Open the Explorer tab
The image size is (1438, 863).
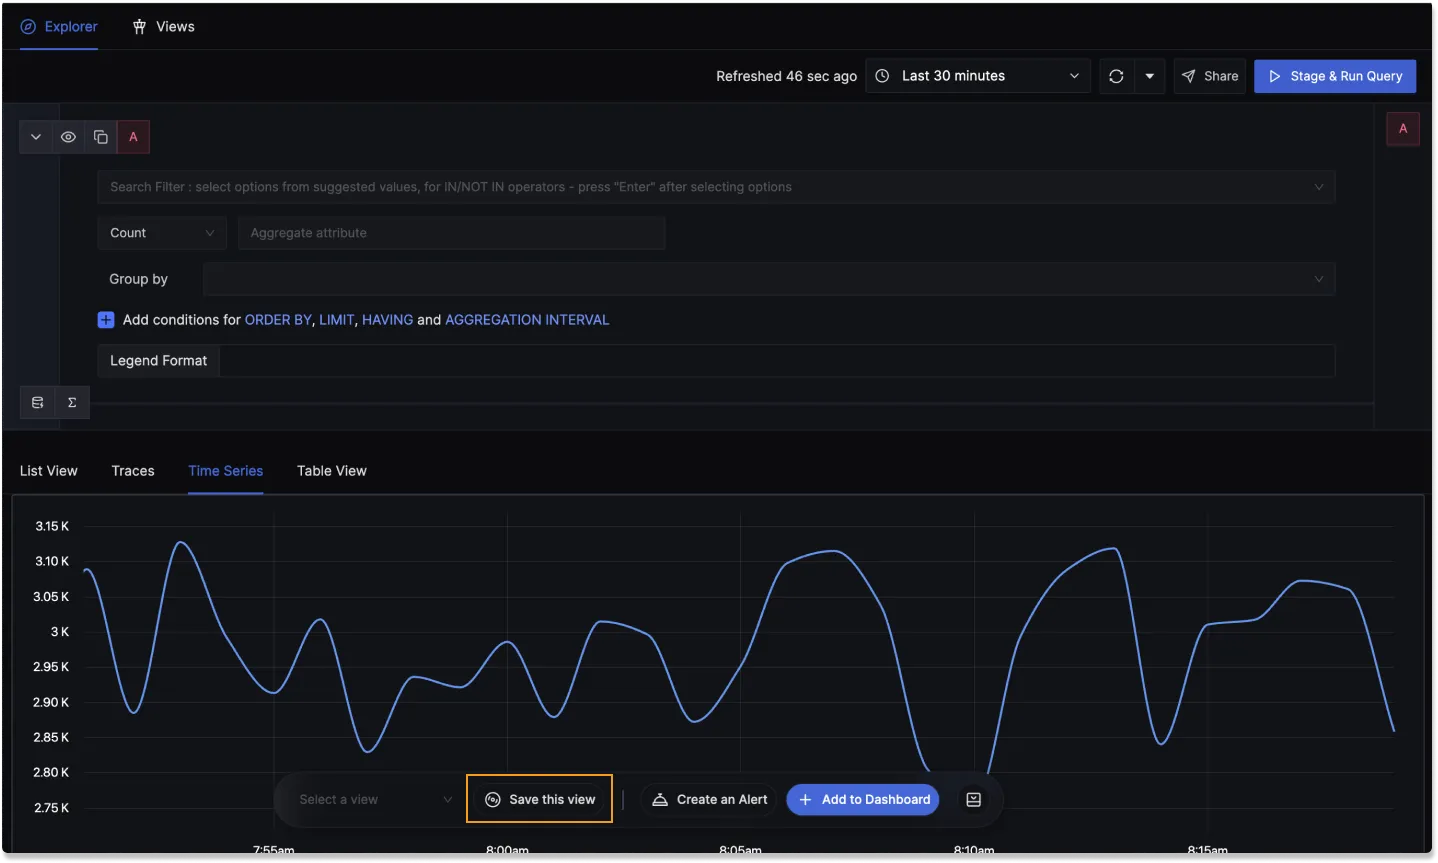59,27
